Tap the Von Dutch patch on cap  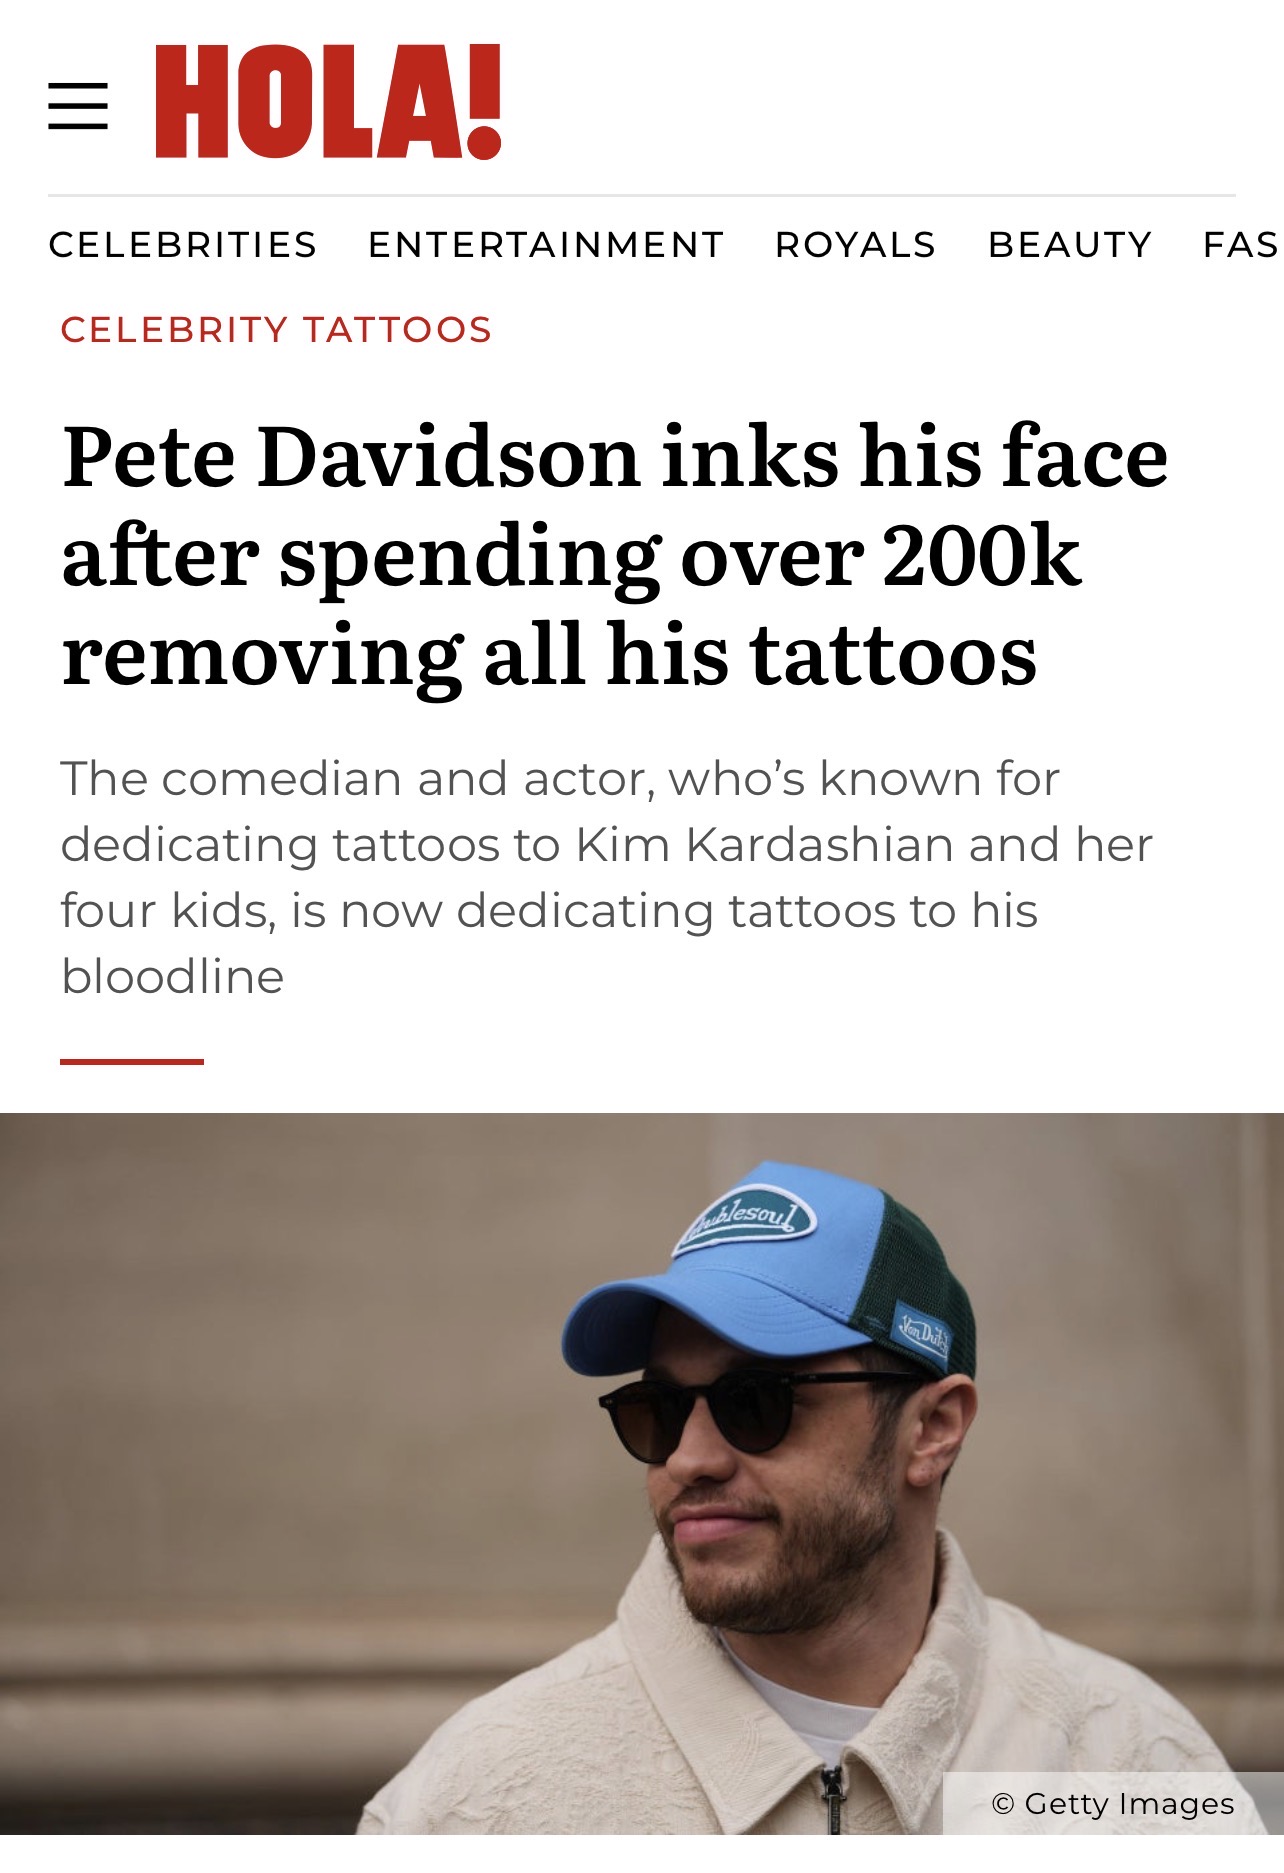(922, 1334)
